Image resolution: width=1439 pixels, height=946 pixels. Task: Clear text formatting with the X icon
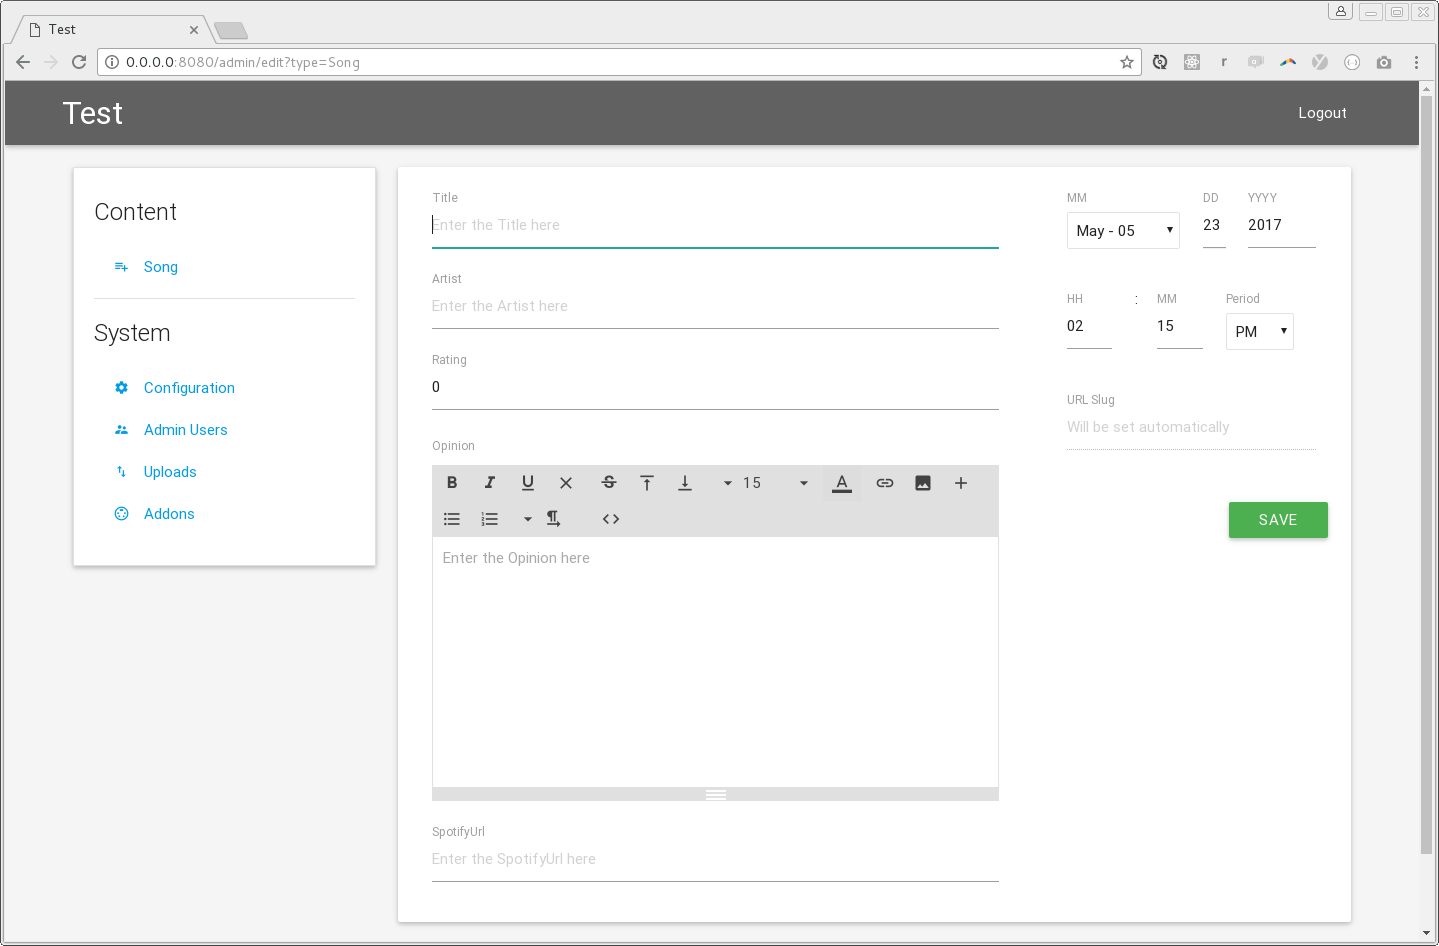pyautogui.click(x=565, y=483)
